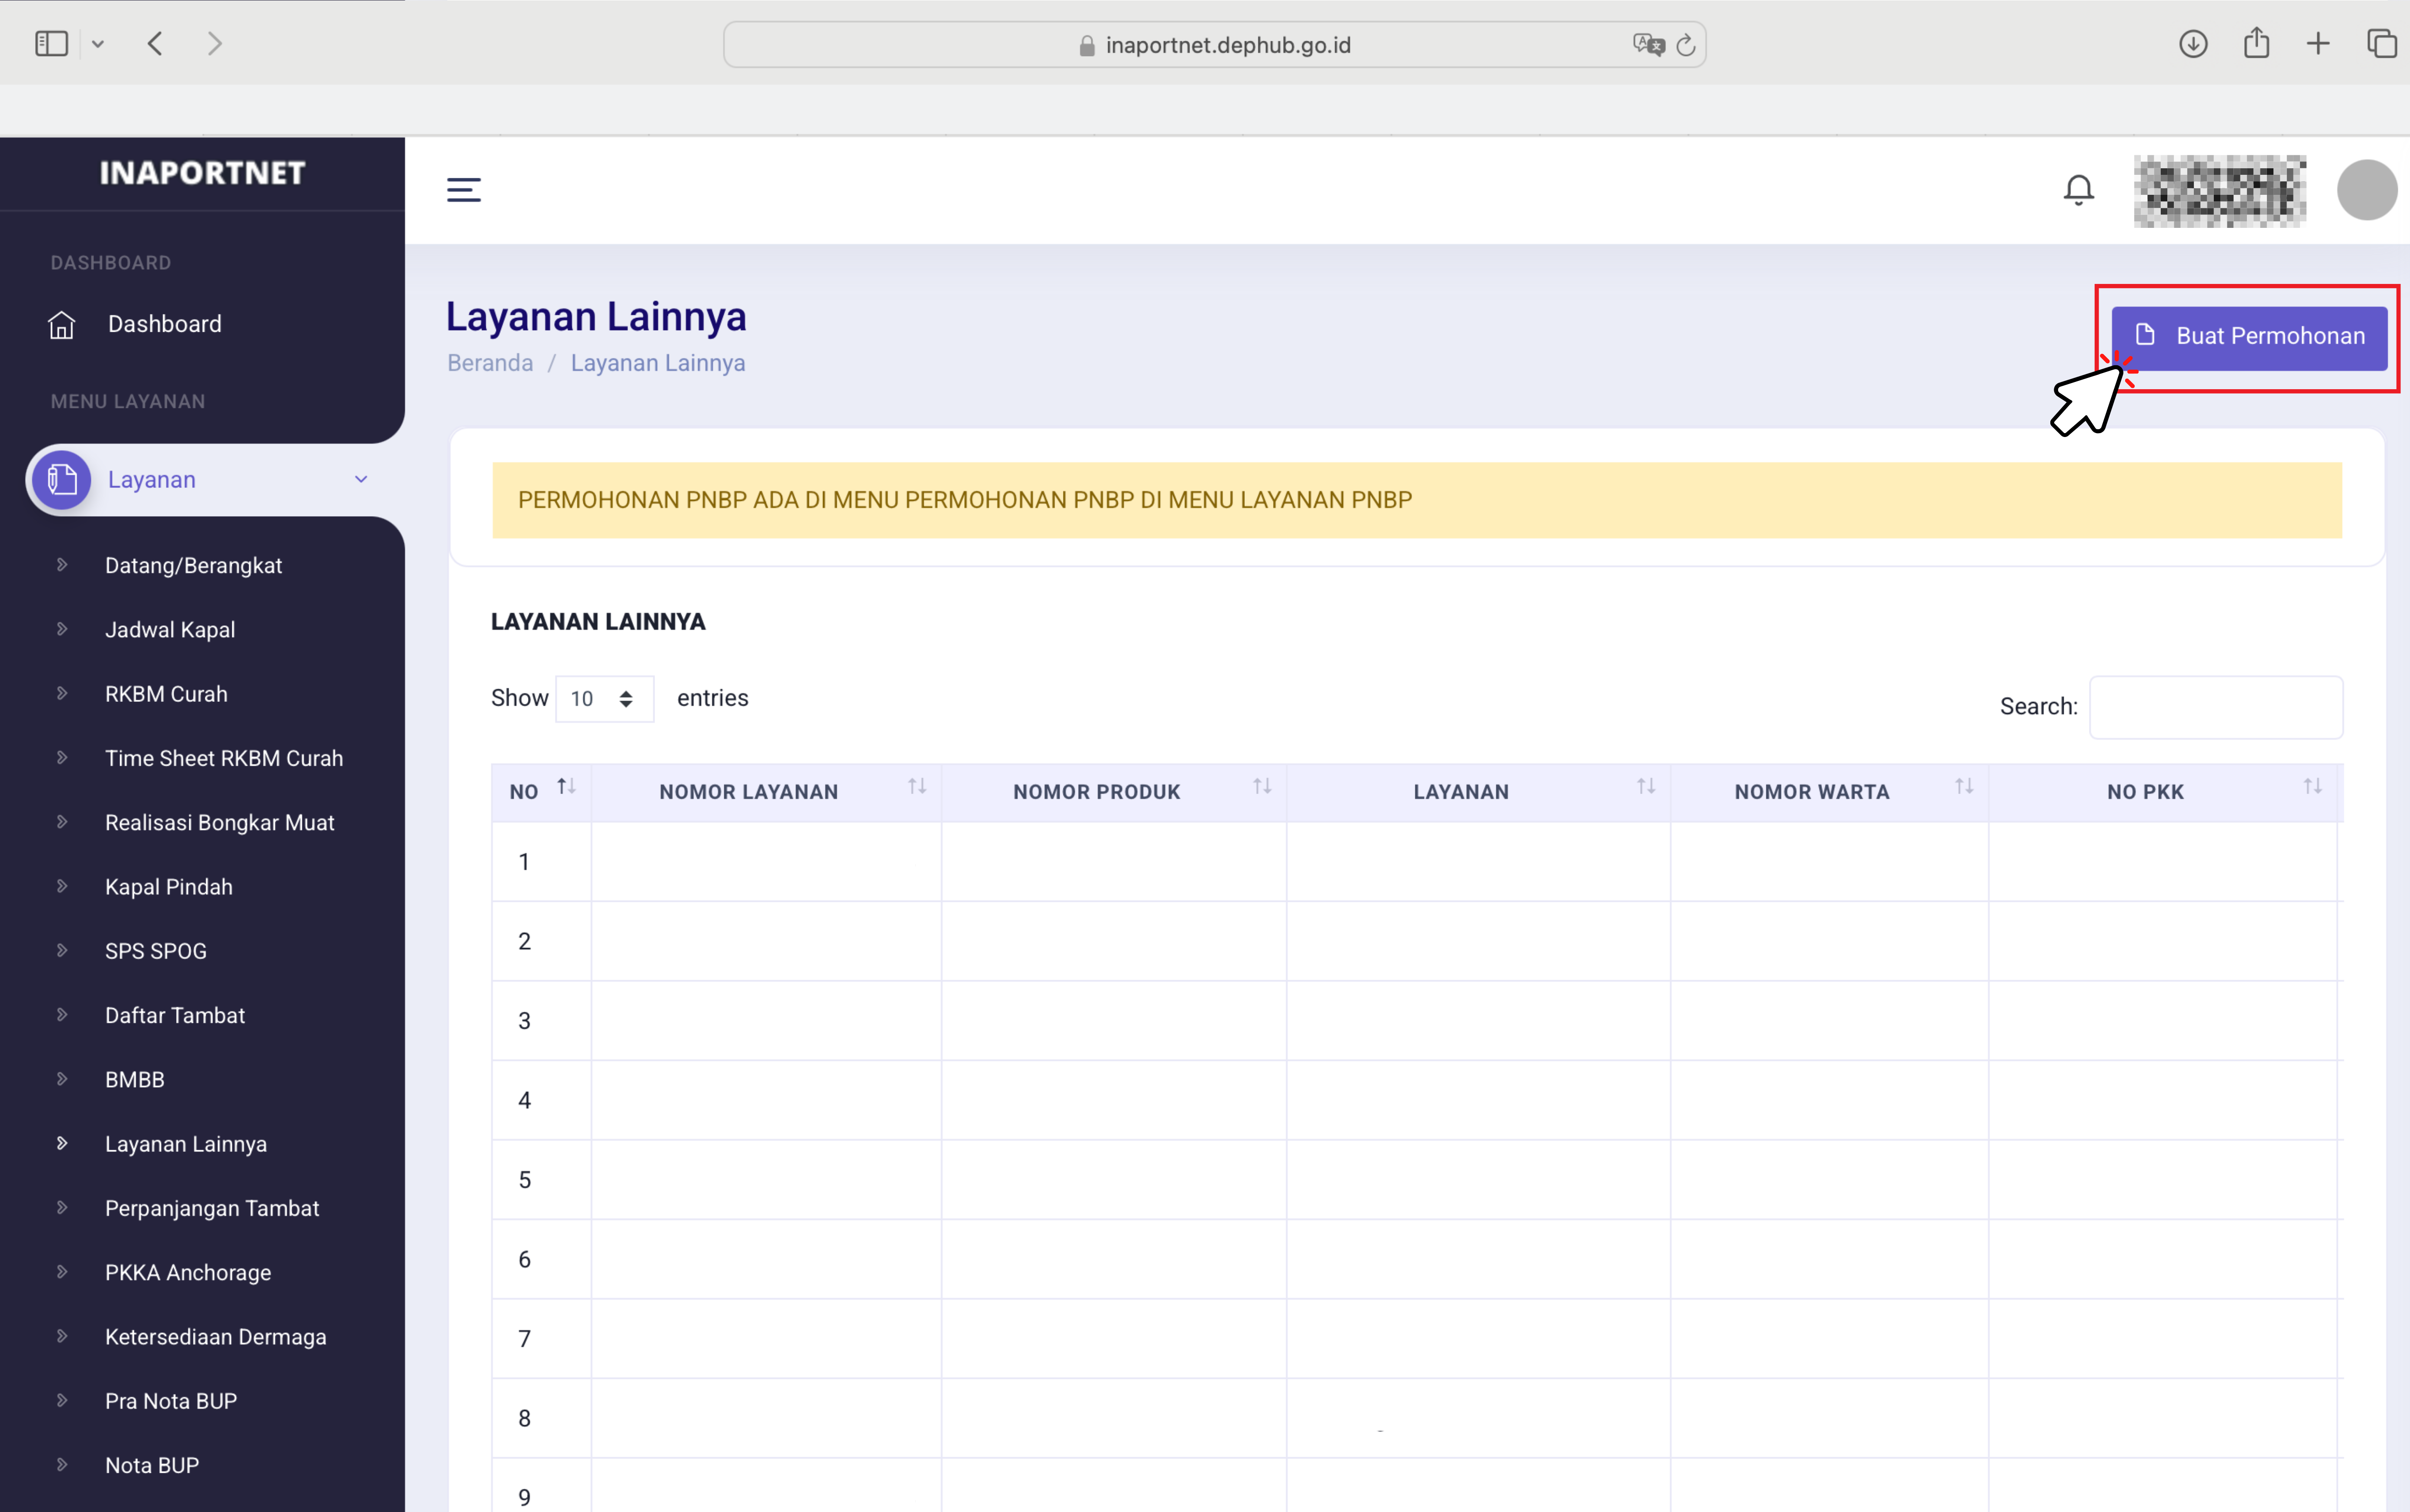Click the notification bell icon

2078,190
